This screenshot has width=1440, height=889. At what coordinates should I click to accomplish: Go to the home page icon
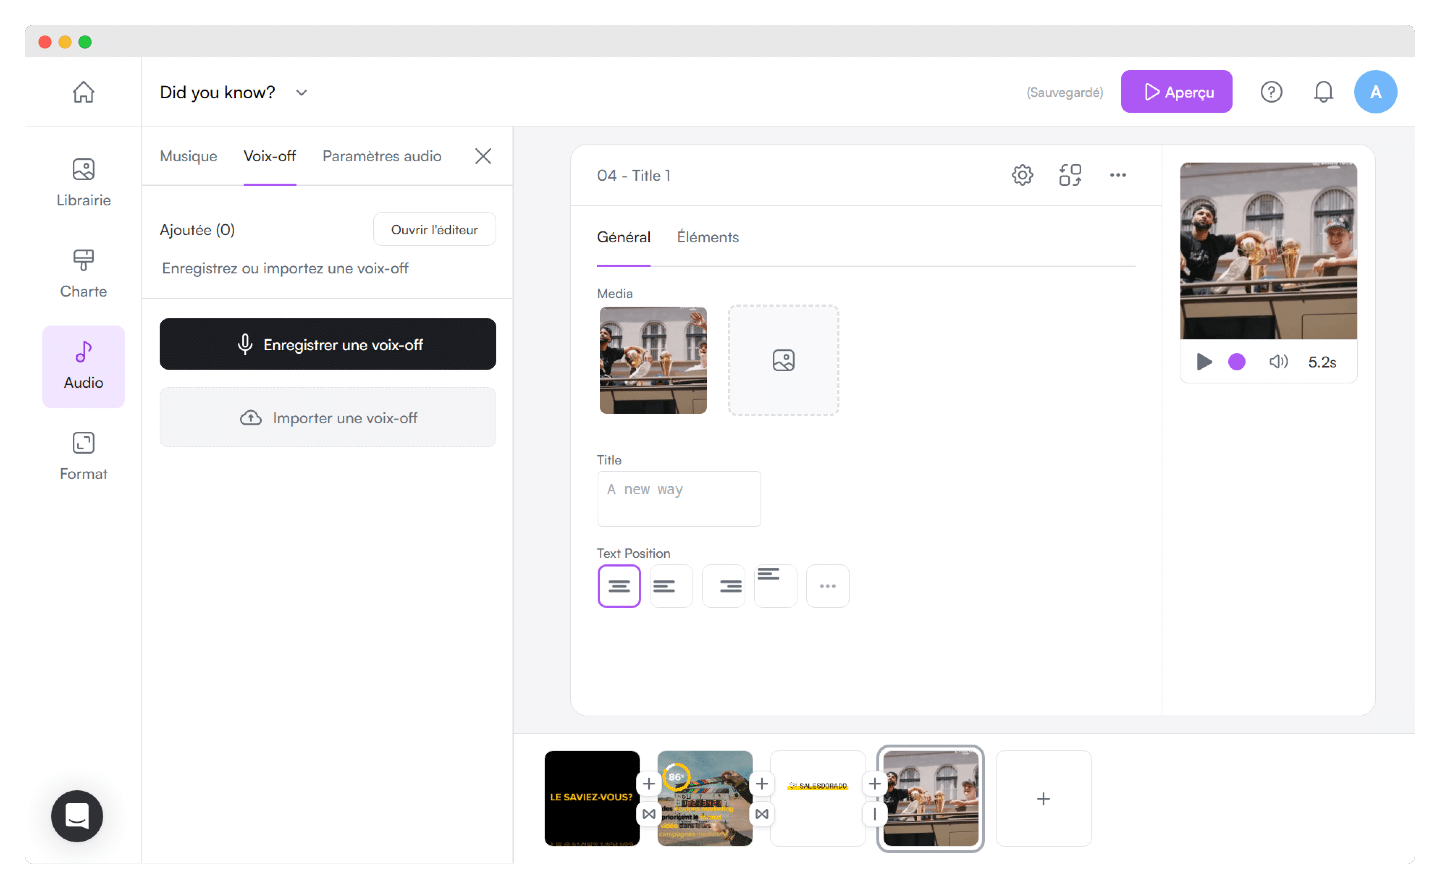(84, 92)
